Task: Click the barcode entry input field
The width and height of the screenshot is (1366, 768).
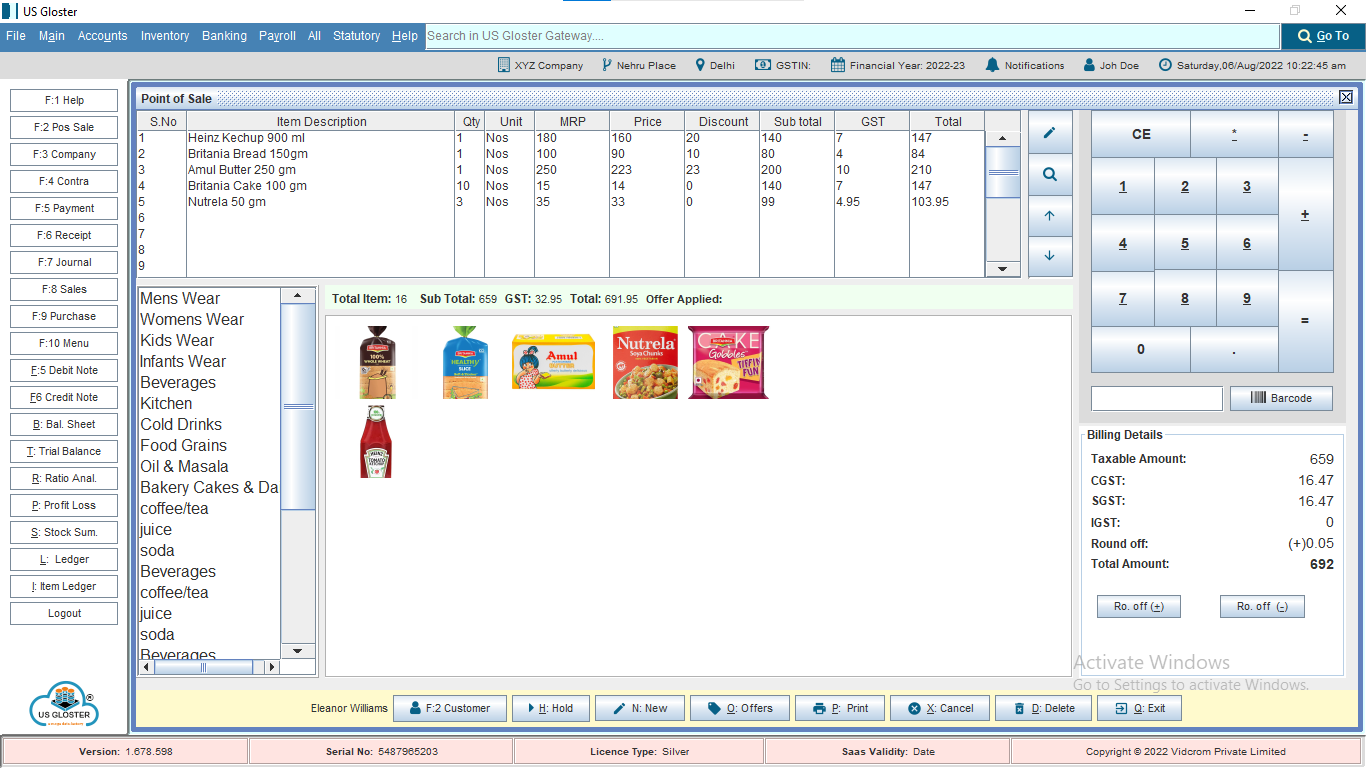Action: tap(1157, 398)
